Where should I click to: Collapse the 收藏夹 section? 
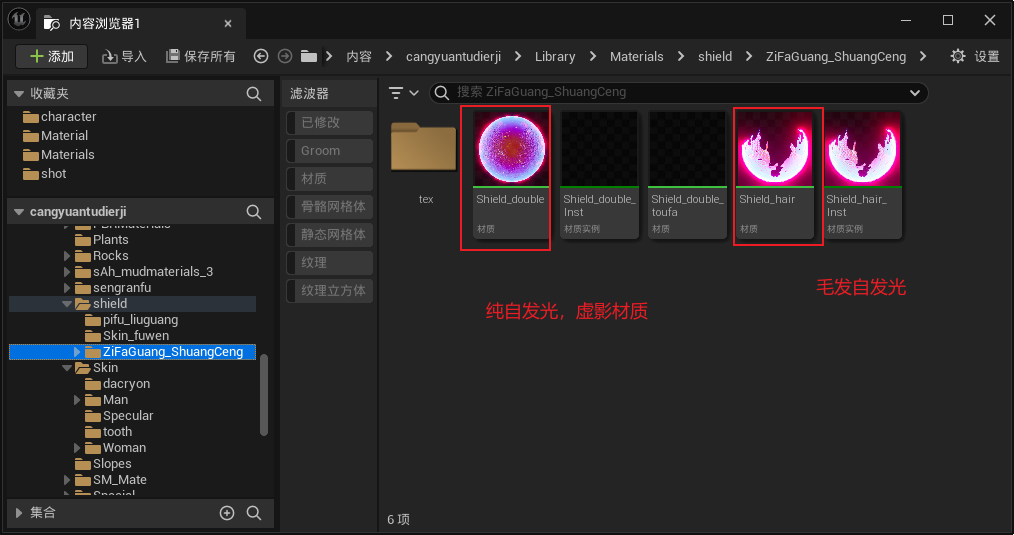click(x=19, y=94)
